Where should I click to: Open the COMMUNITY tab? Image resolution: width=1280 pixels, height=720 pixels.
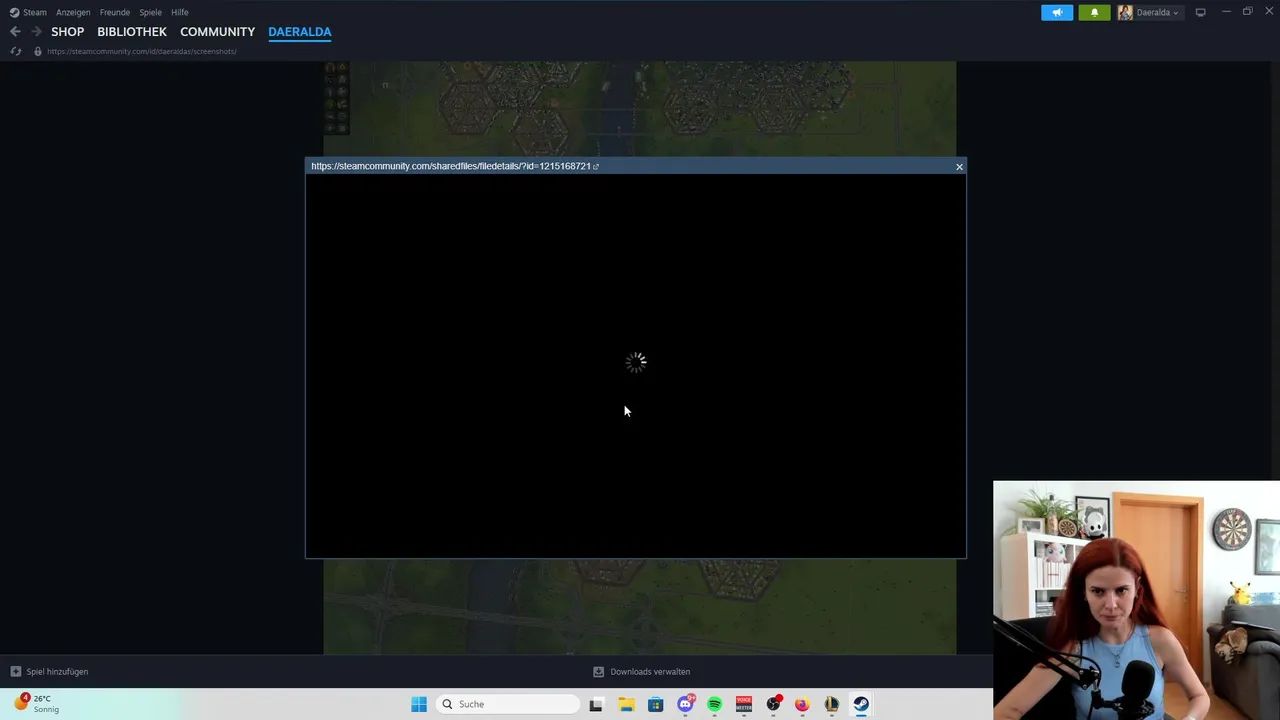217,32
